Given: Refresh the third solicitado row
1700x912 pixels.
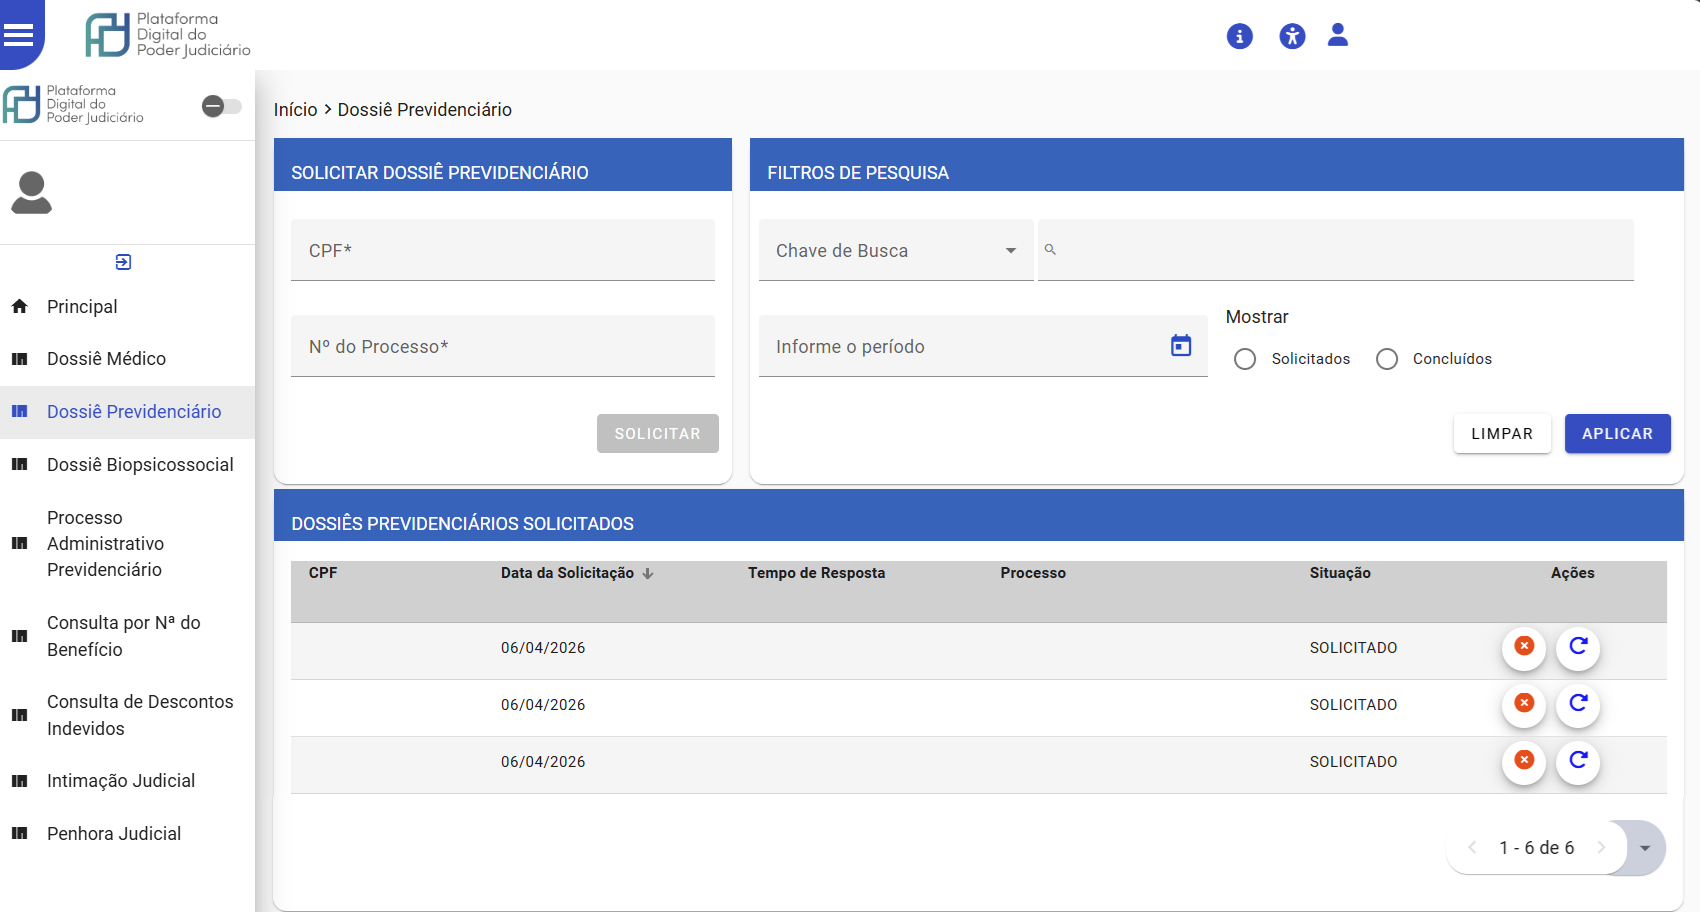Looking at the screenshot, I should (x=1578, y=761).
